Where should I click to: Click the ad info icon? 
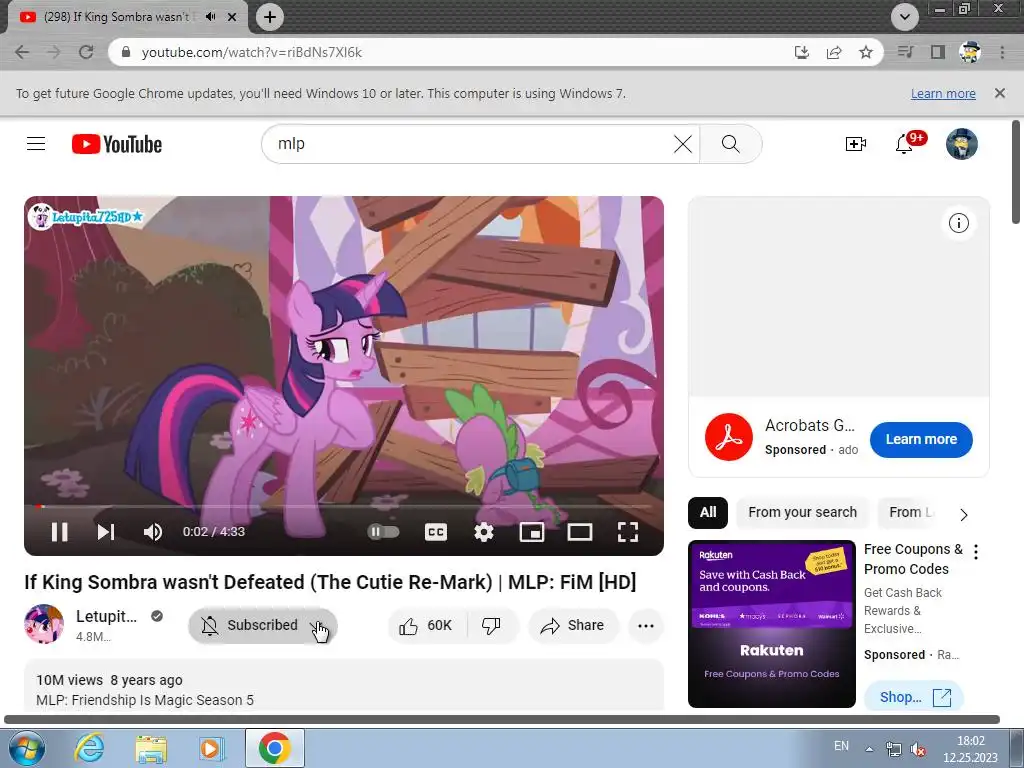[x=958, y=223]
